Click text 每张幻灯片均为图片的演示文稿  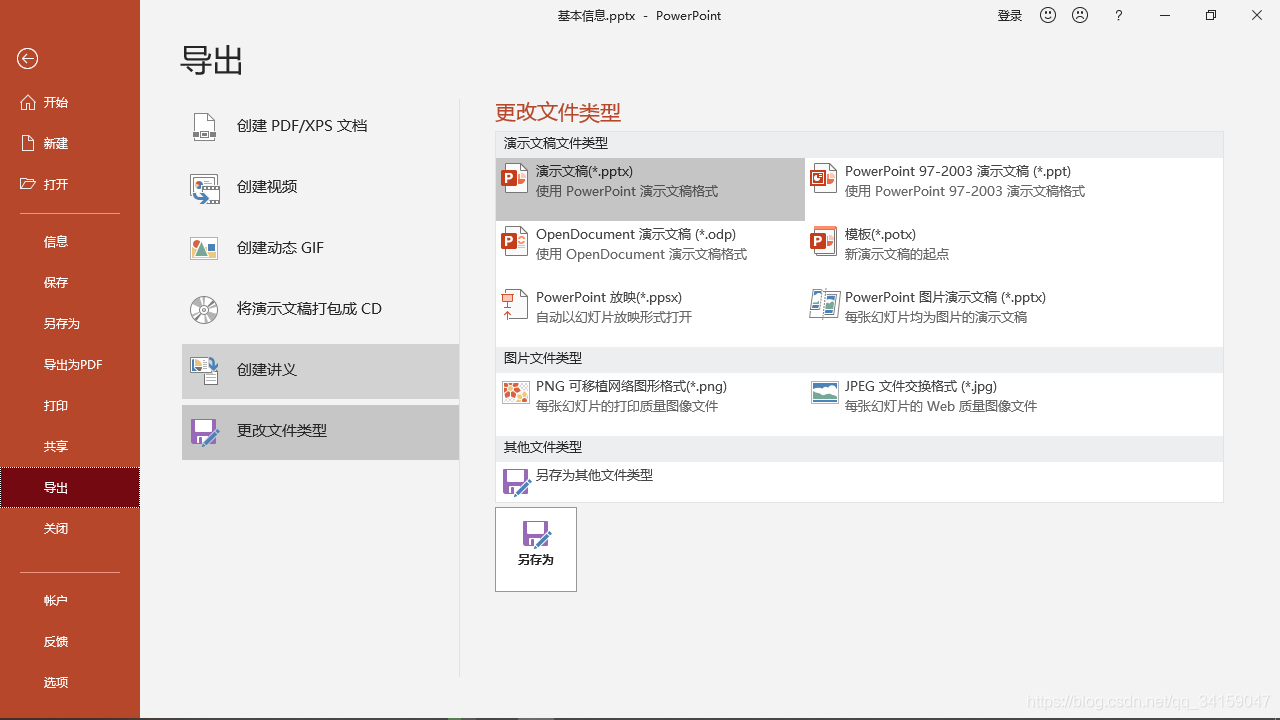(x=936, y=317)
